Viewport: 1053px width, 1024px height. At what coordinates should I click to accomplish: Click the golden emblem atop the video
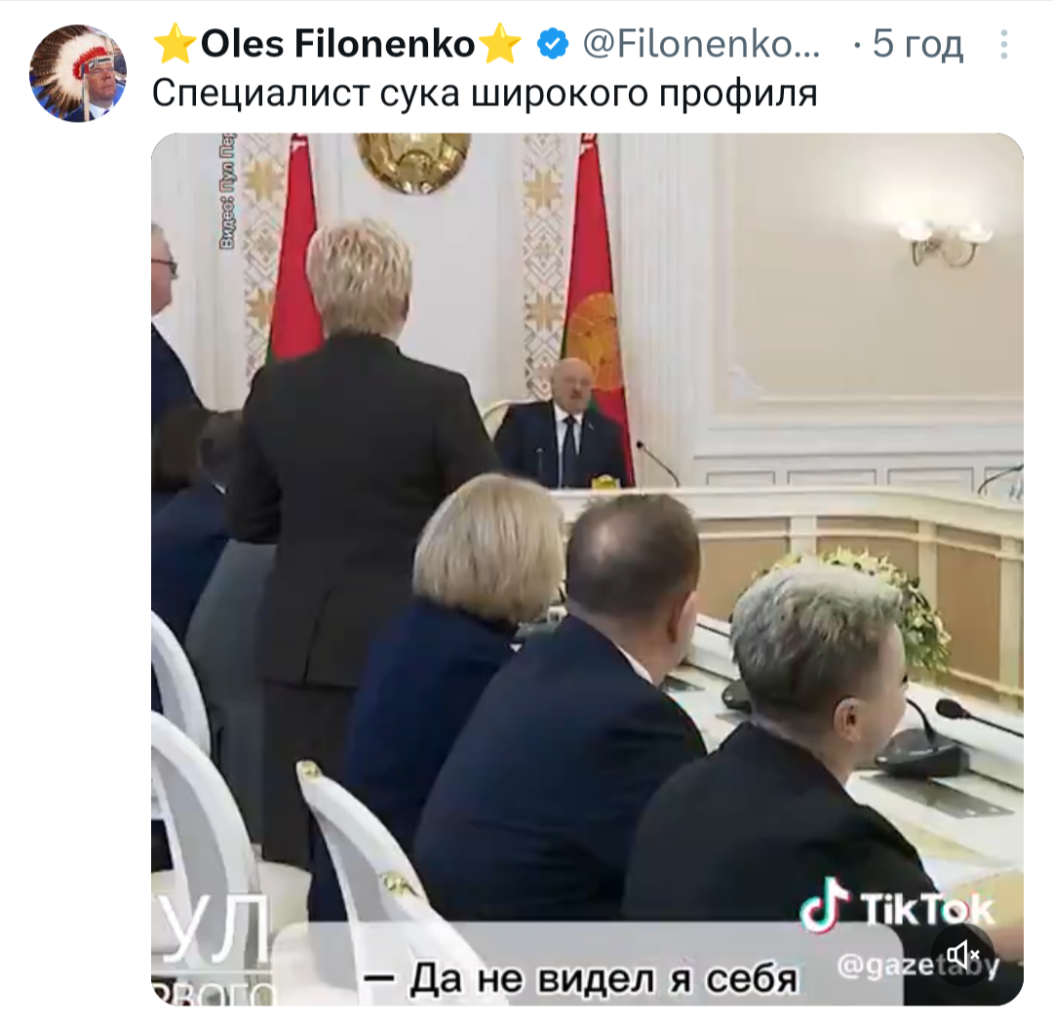tap(412, 162)
